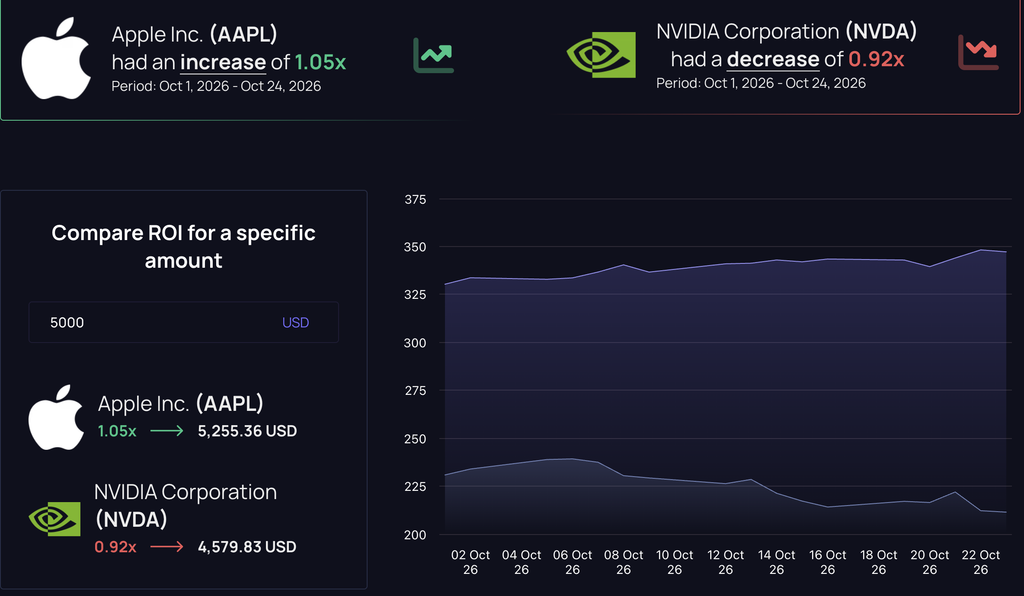Click the 06 Oct 26 x-axis label
This screenshot has height=596, width=1024.
click(x=572, y=562)
